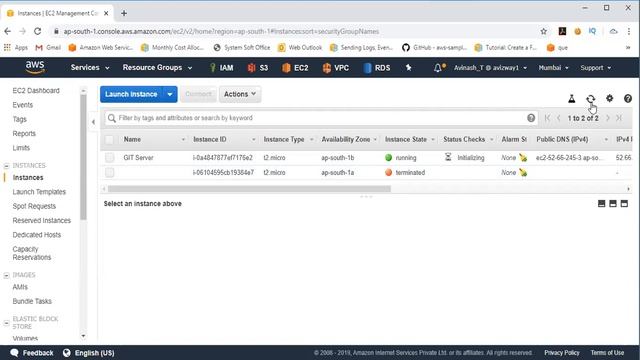Open the help question mark icon
Viewport: 640px width, 360px height.
click(x=628, y=98)
